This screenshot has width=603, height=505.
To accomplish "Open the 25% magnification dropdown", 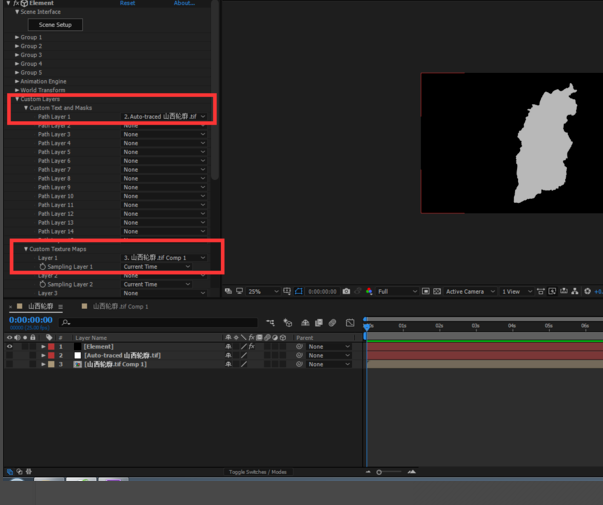I will coord(263,291).
